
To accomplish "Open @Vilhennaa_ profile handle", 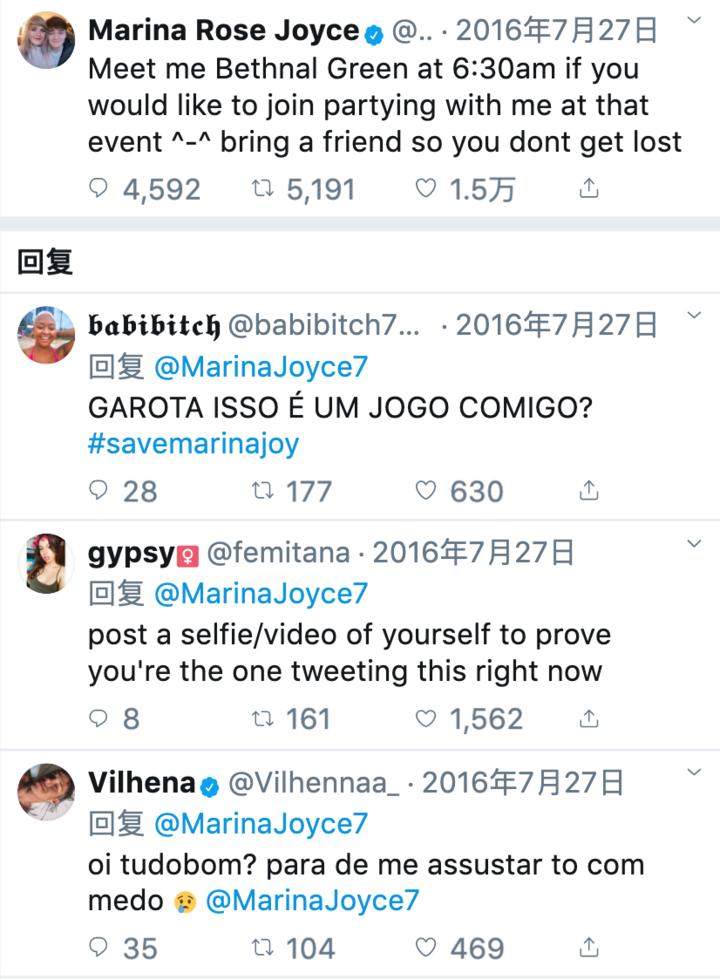I will click(x=314, y=783).
